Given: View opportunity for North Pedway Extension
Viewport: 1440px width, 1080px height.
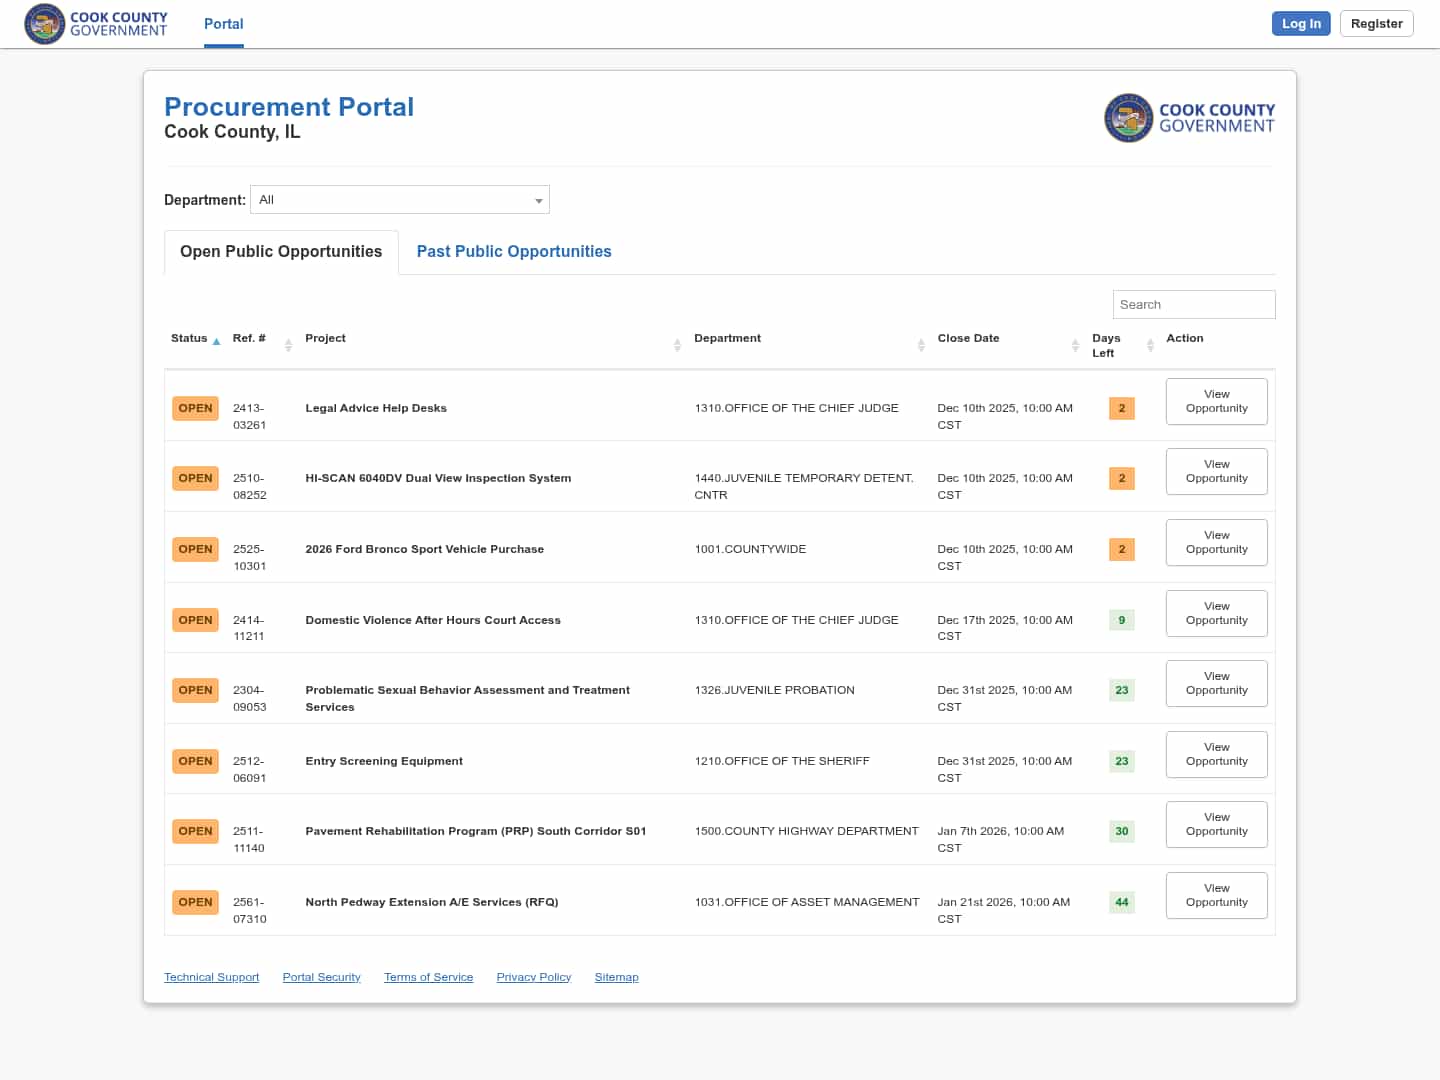Looking at the screenshot, I should pyautogui.click(x=1216, y=895).
